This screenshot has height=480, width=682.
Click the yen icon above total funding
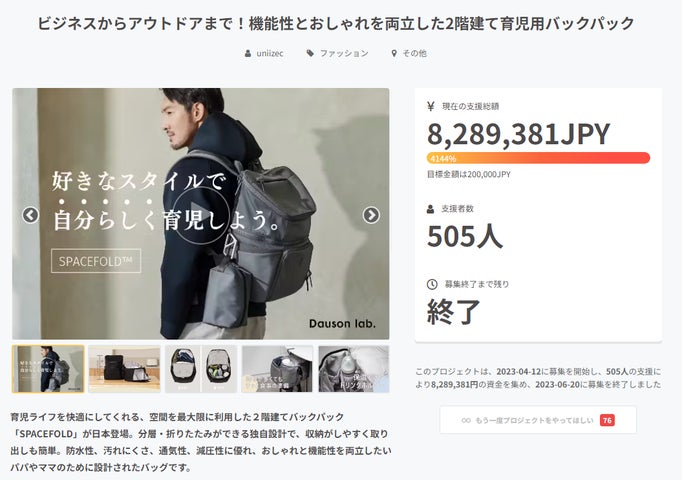click(x=431, y=106)
